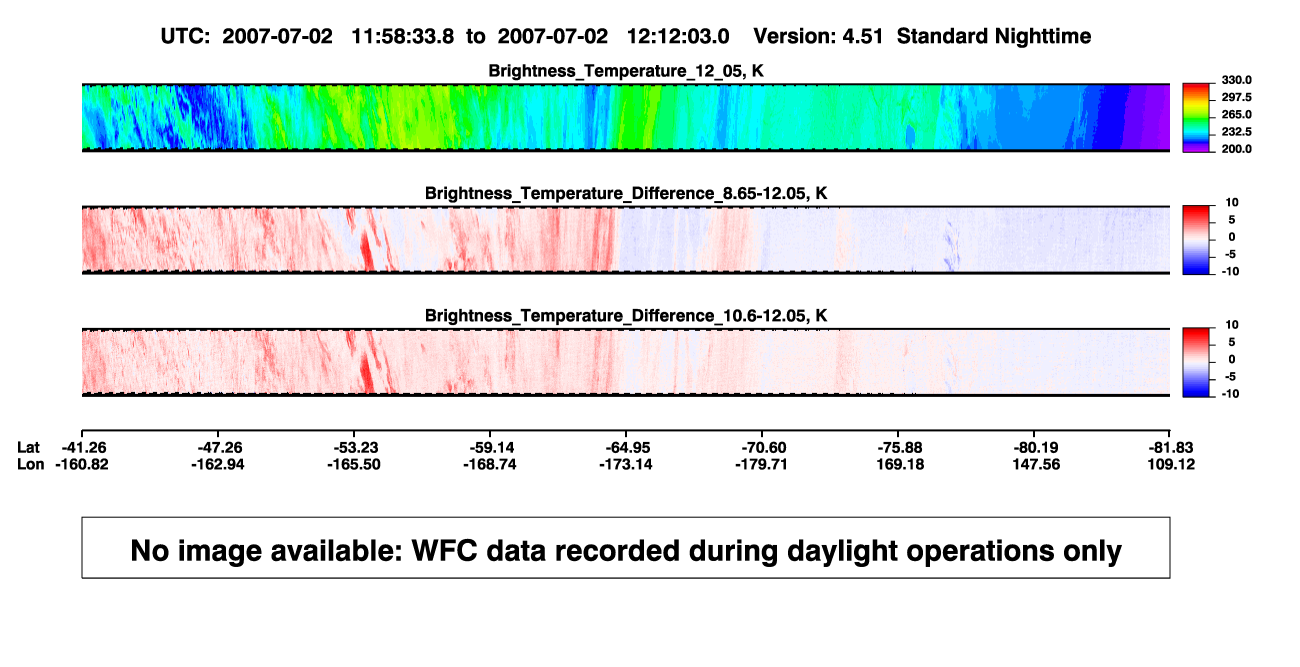Click the latitude value -80.19
This screenshot has width=1300, height=667.
(x=1034, y=447)
